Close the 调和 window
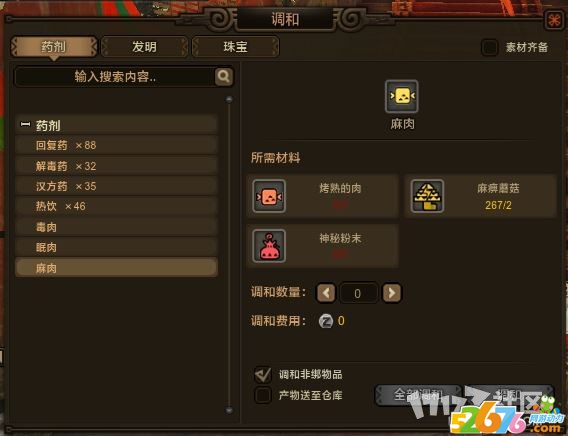The image size is (568, 436). 554,20
